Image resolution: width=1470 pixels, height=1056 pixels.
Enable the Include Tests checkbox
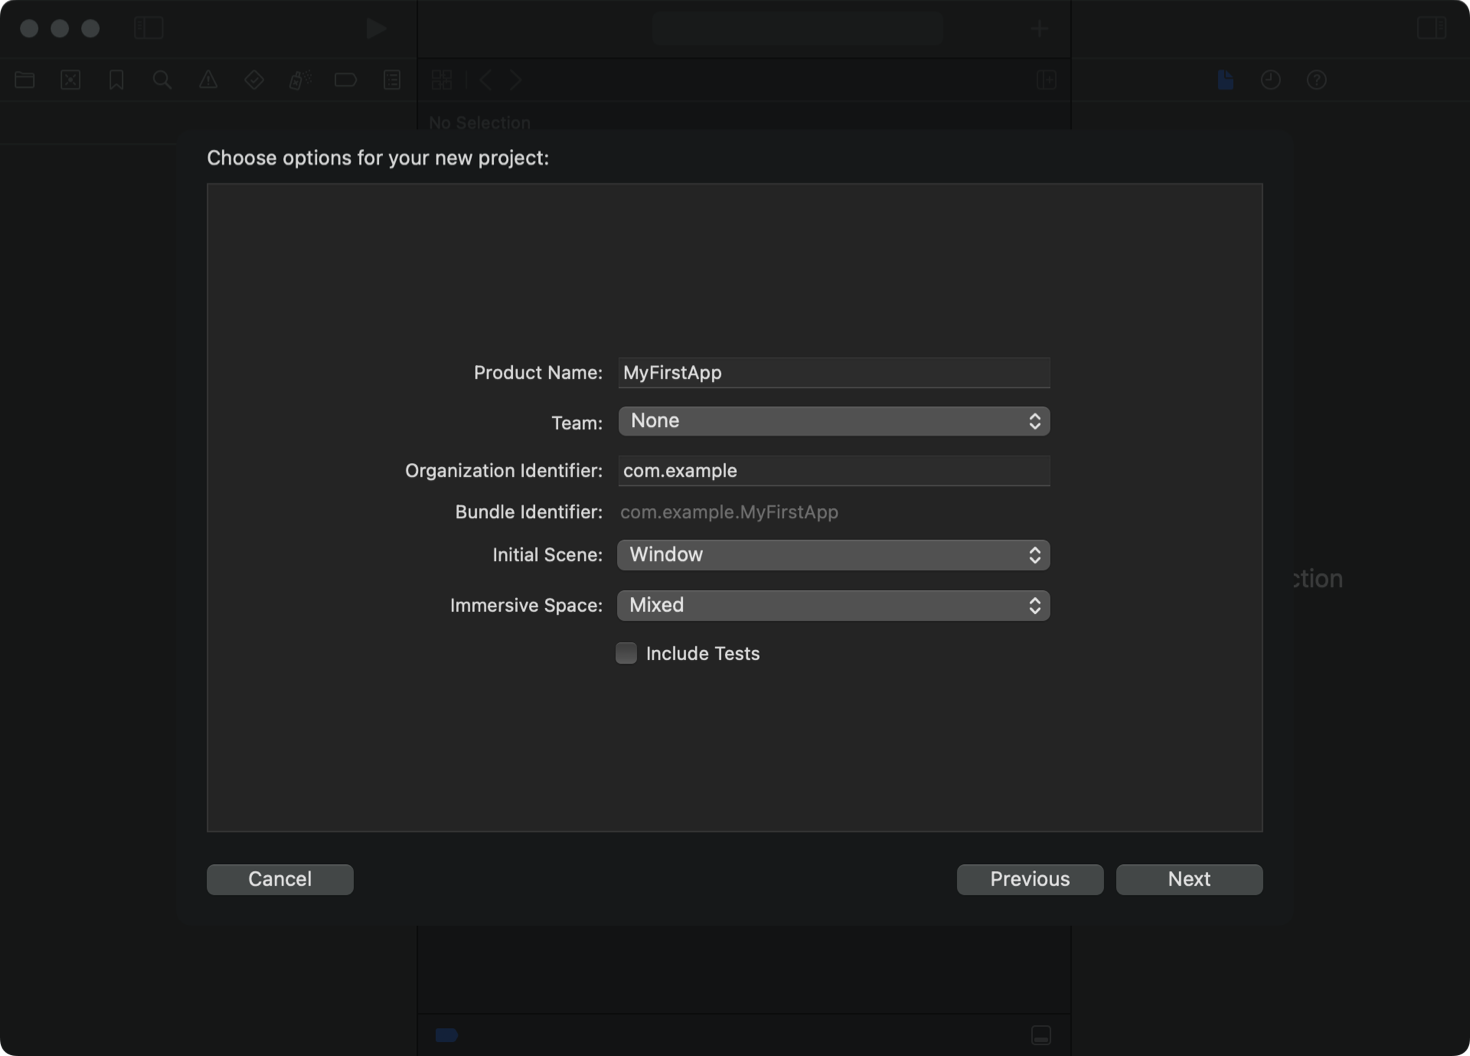[626, 653]
